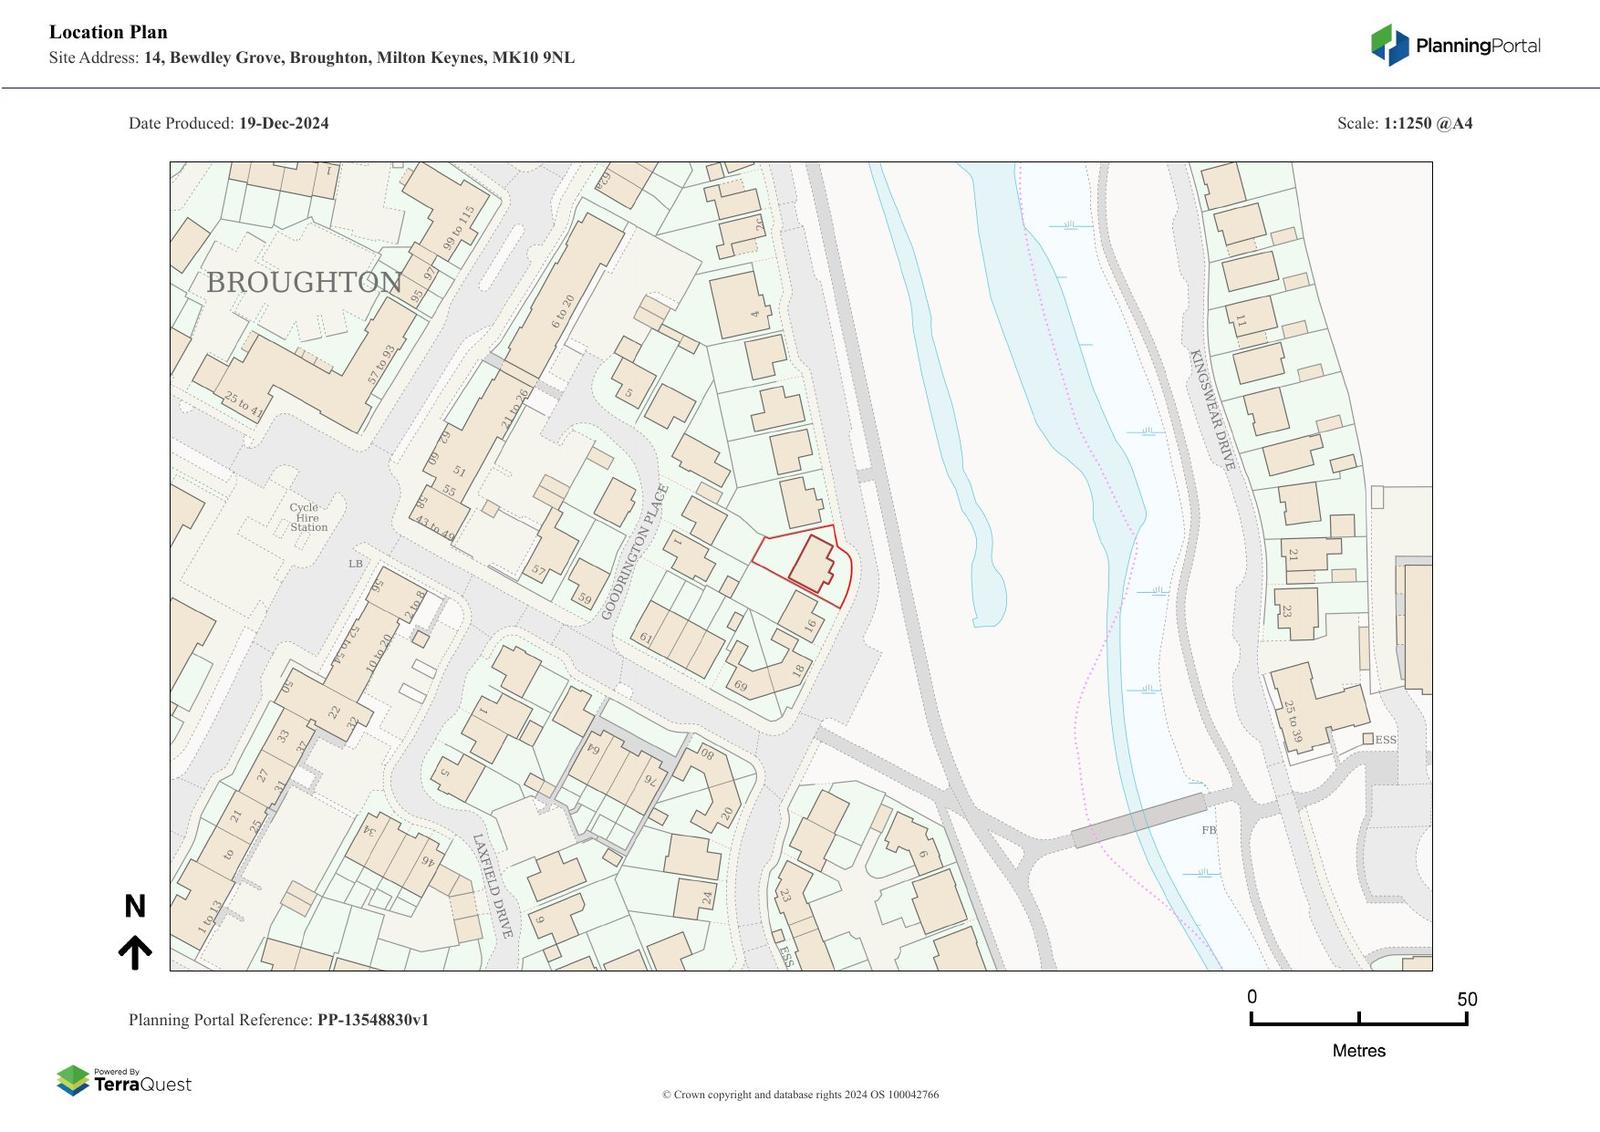
Task: Select the Planning Portal Reference number
Action: (x=373, y=1020)
